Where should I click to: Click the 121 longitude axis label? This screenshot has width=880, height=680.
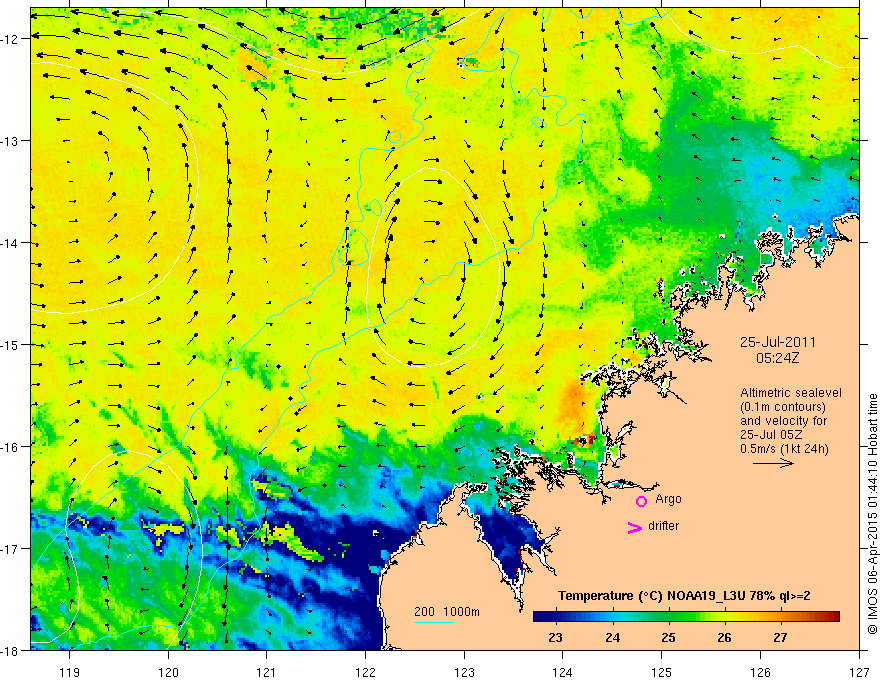[x=267, y=672]
